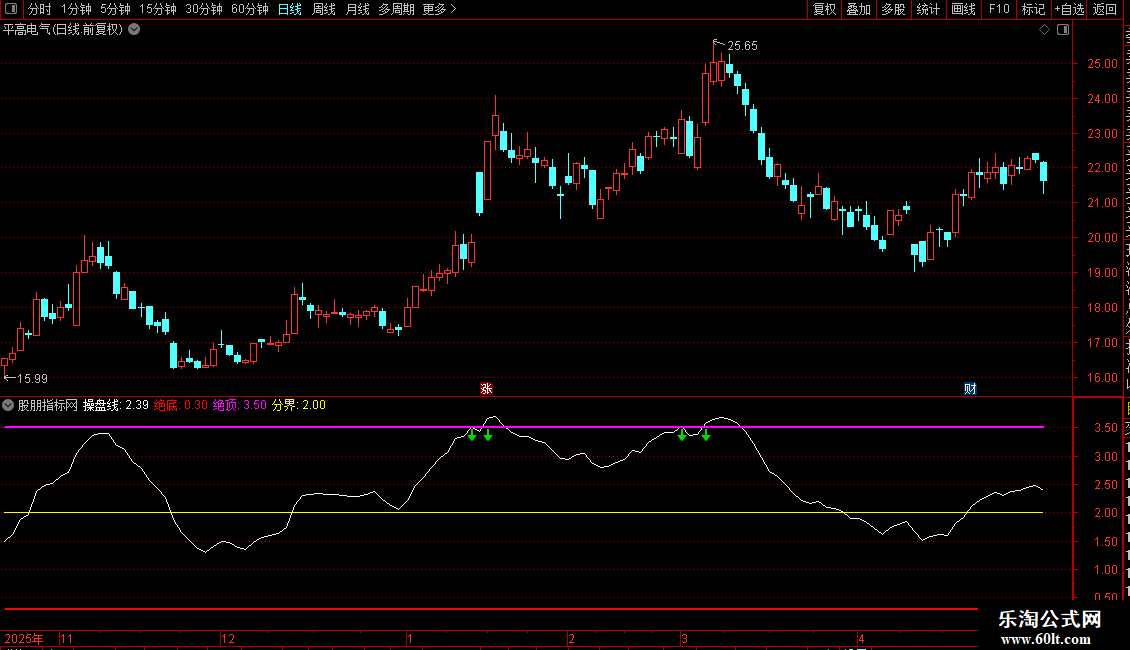Open F10 company information
The image size is (1130, 650).
pyautogui.click(x=999, y=9)
